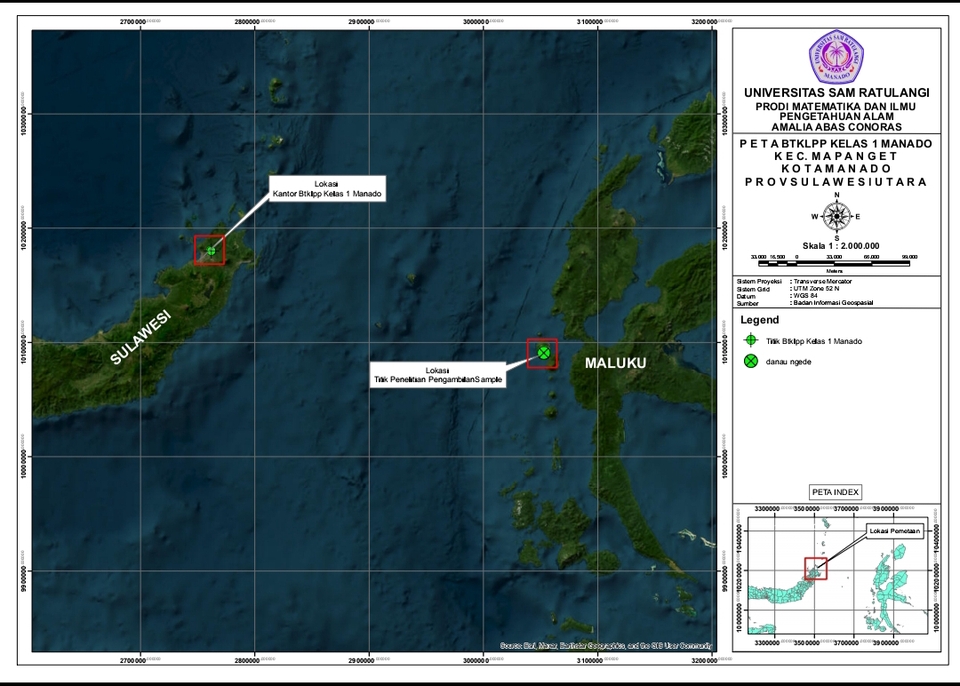Click the PETA INDEX label box
960x686 pixels.
(x=836, y=492)
